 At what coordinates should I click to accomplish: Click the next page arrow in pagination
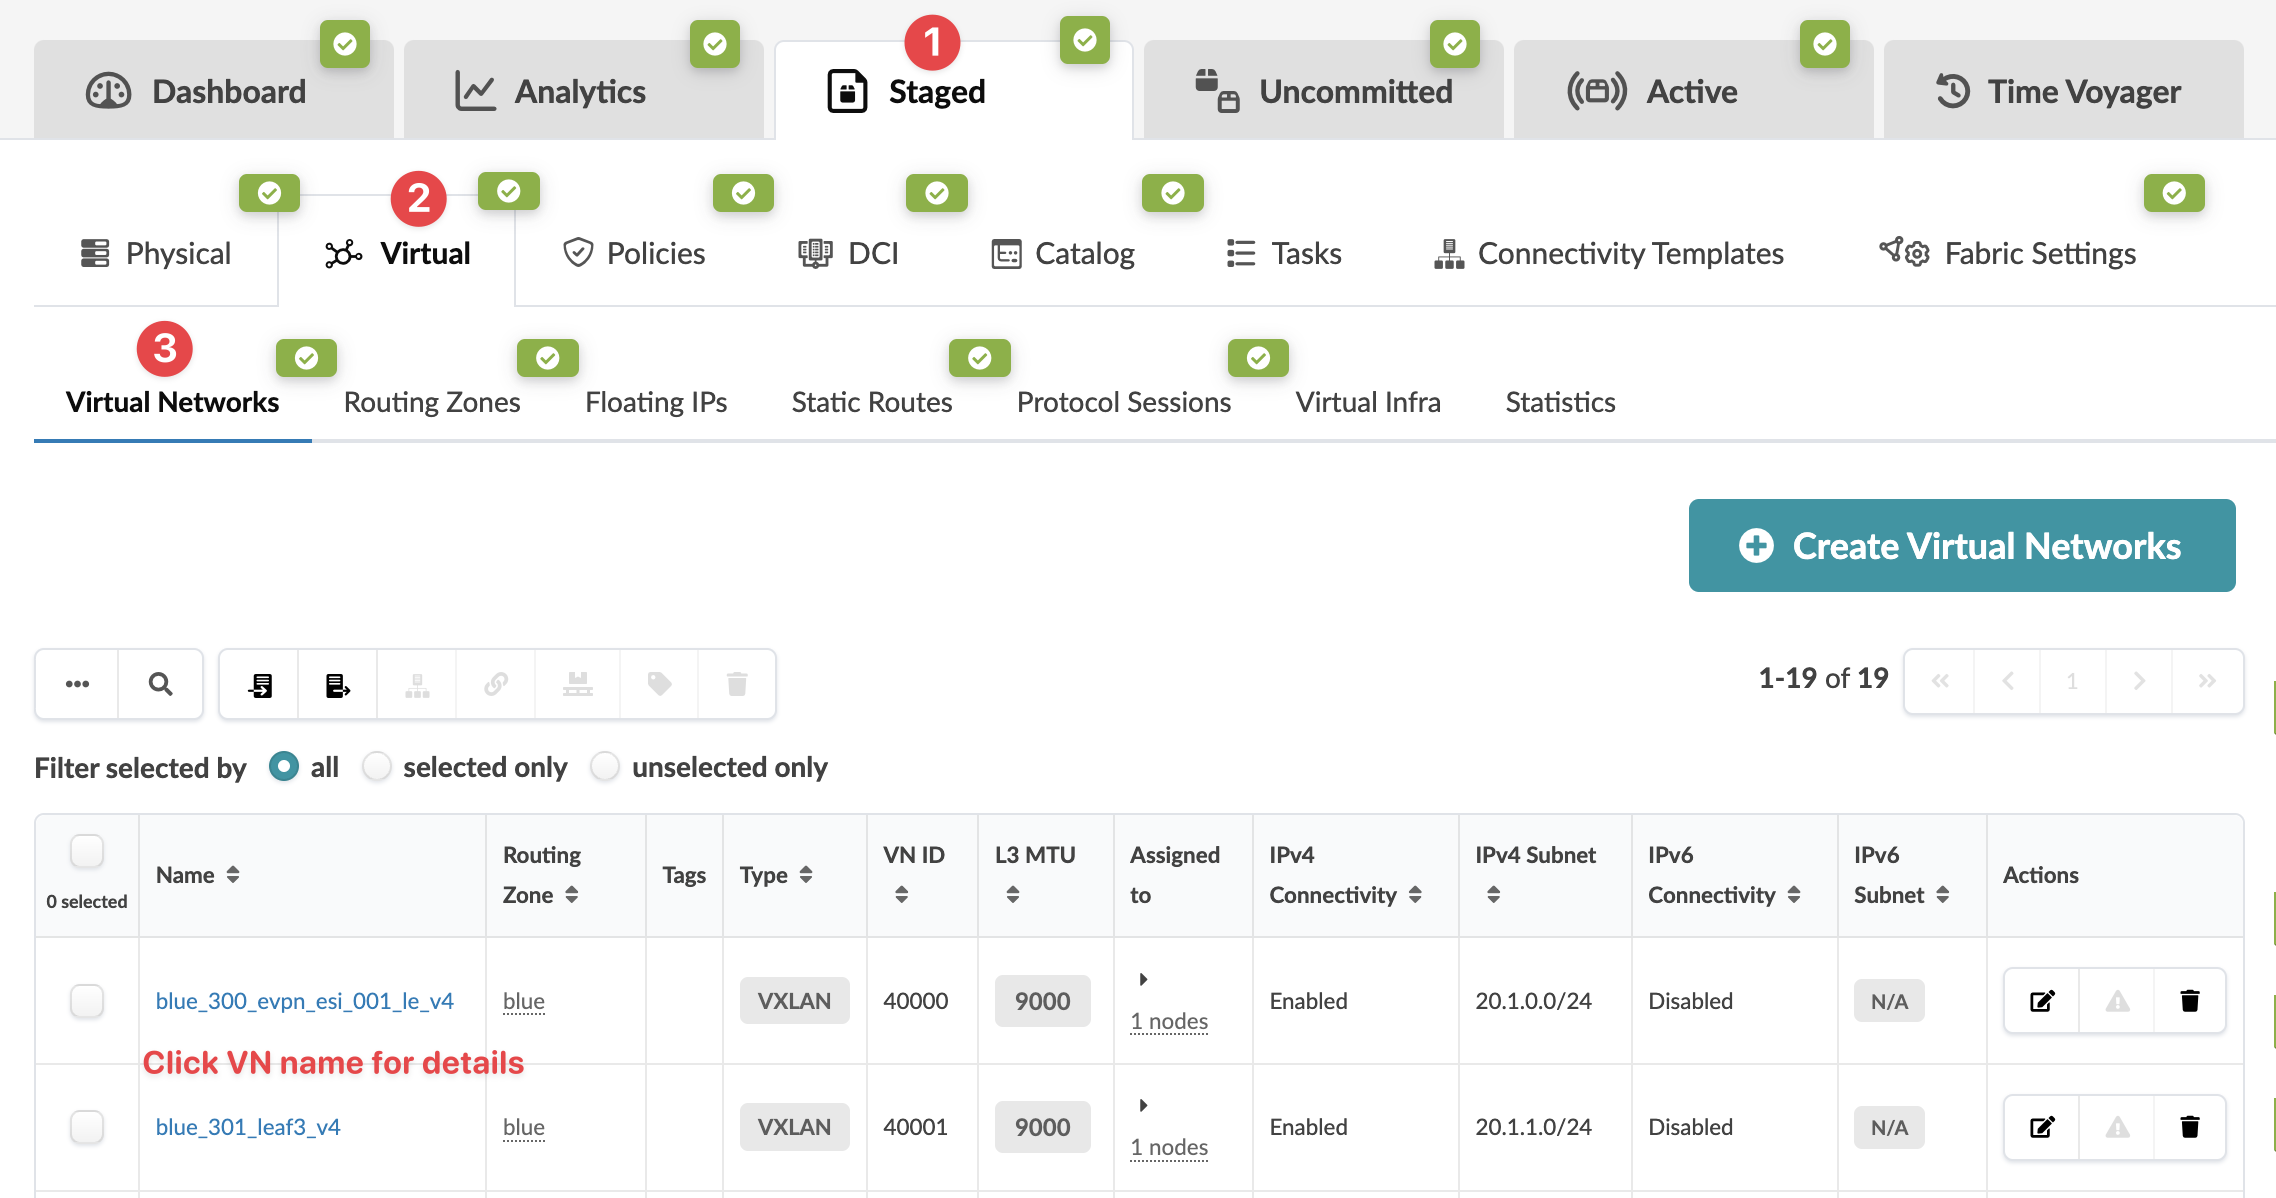coord(2139,682)
